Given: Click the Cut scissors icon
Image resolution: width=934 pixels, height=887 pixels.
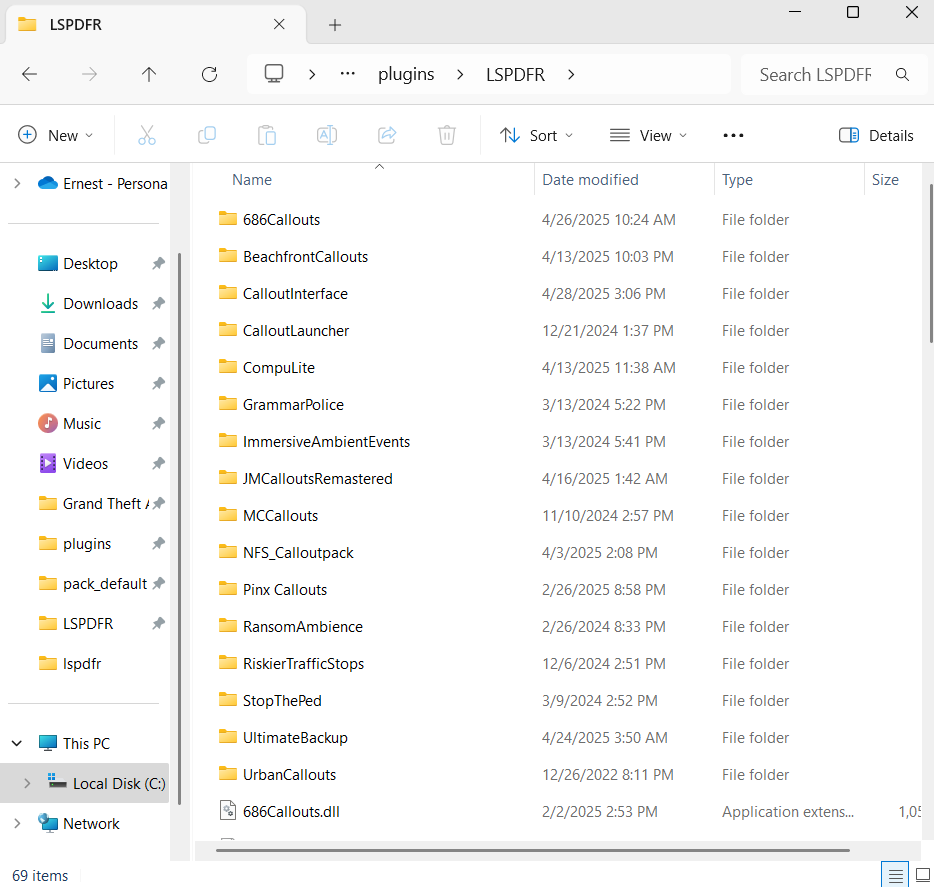Looking at the screenshot, I should 147,135.
